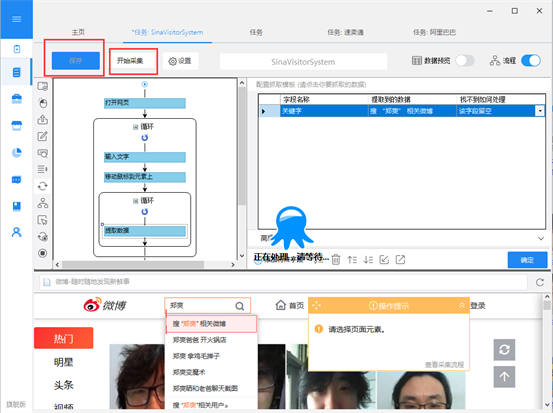Select the end loop tool icon
Screen dimensions: 553x413
point(43,237)
